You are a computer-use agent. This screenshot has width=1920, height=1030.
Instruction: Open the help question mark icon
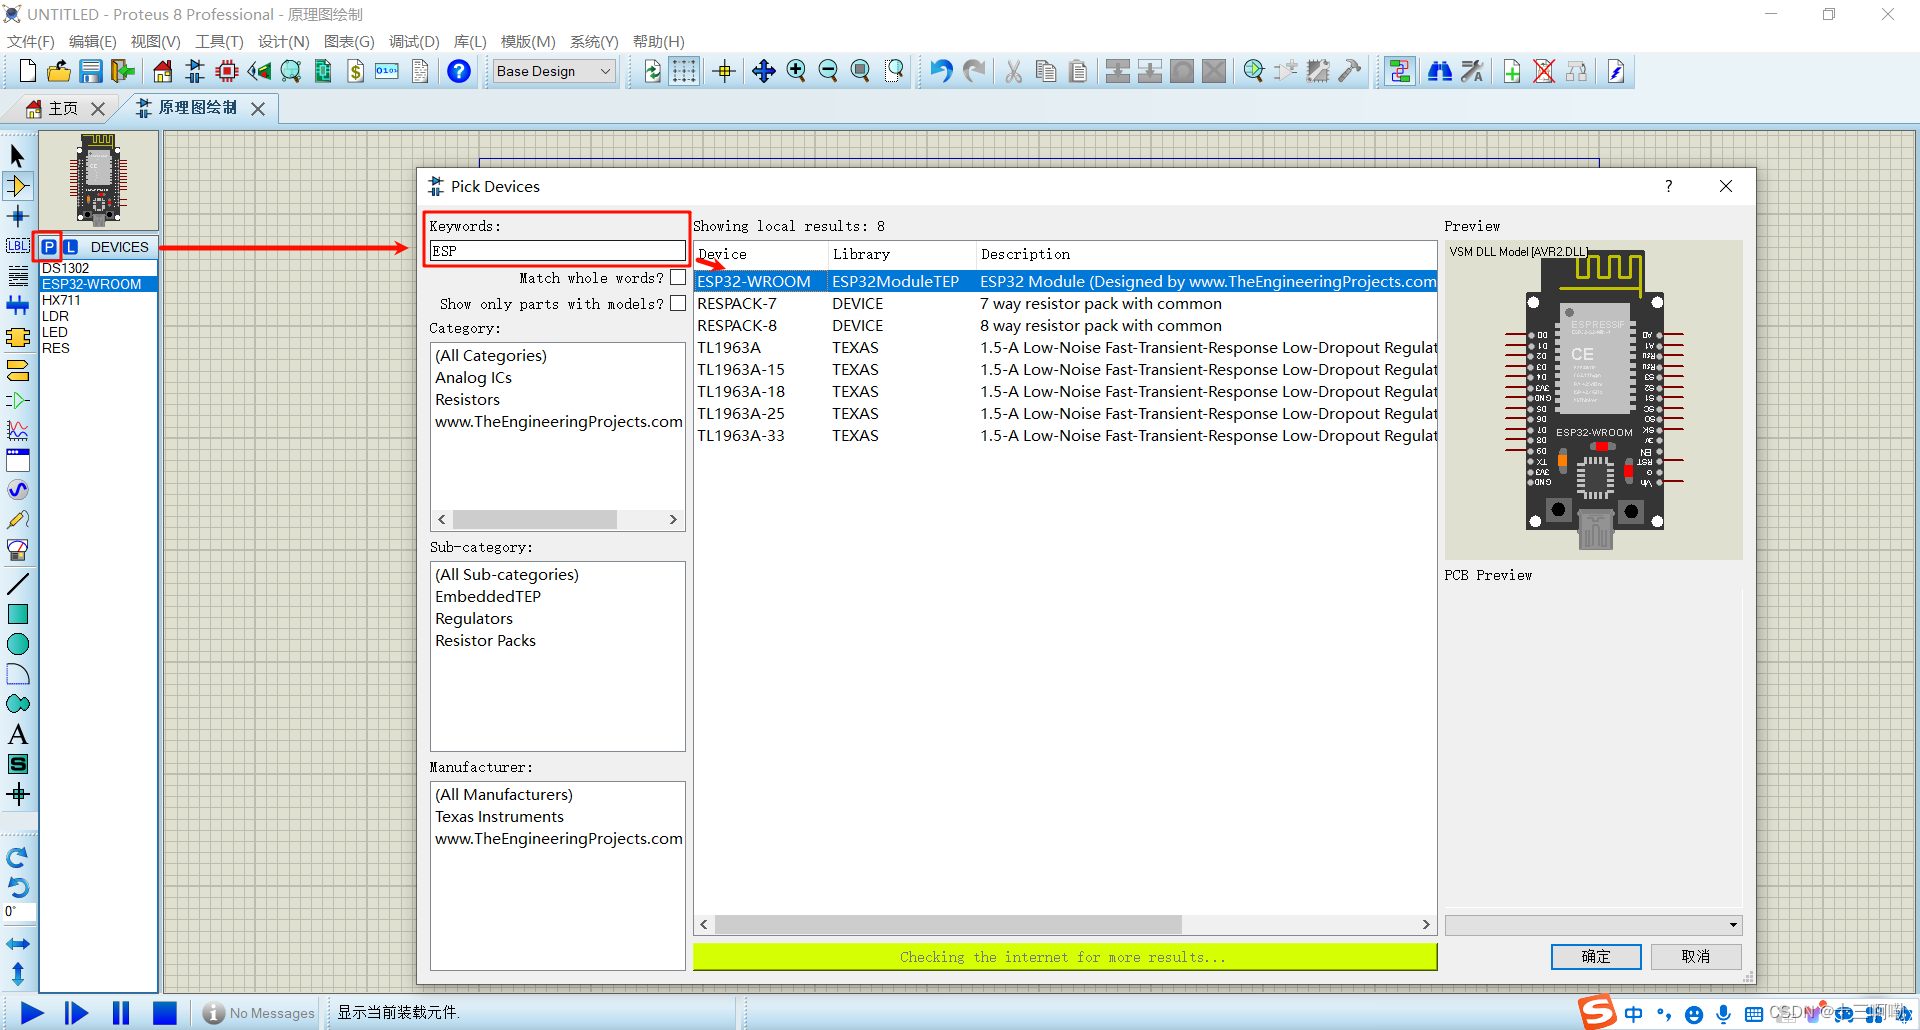click(459, 71)
